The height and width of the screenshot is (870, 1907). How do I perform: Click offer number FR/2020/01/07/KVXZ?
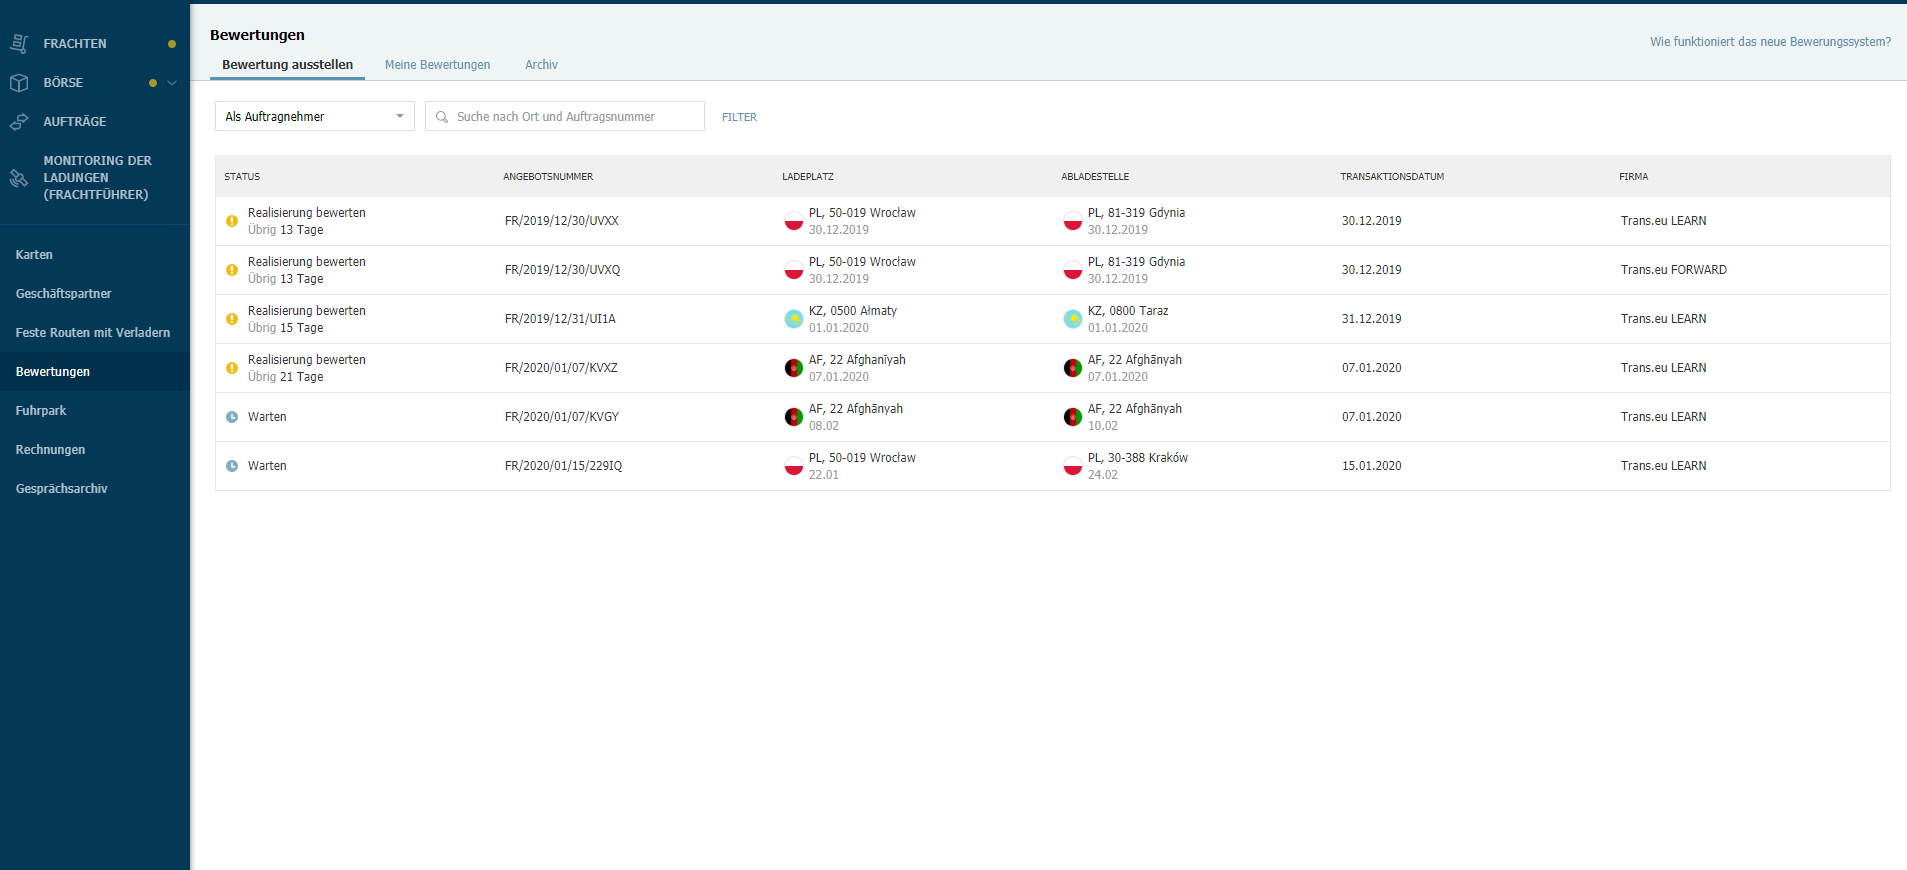tap(561, 368)
